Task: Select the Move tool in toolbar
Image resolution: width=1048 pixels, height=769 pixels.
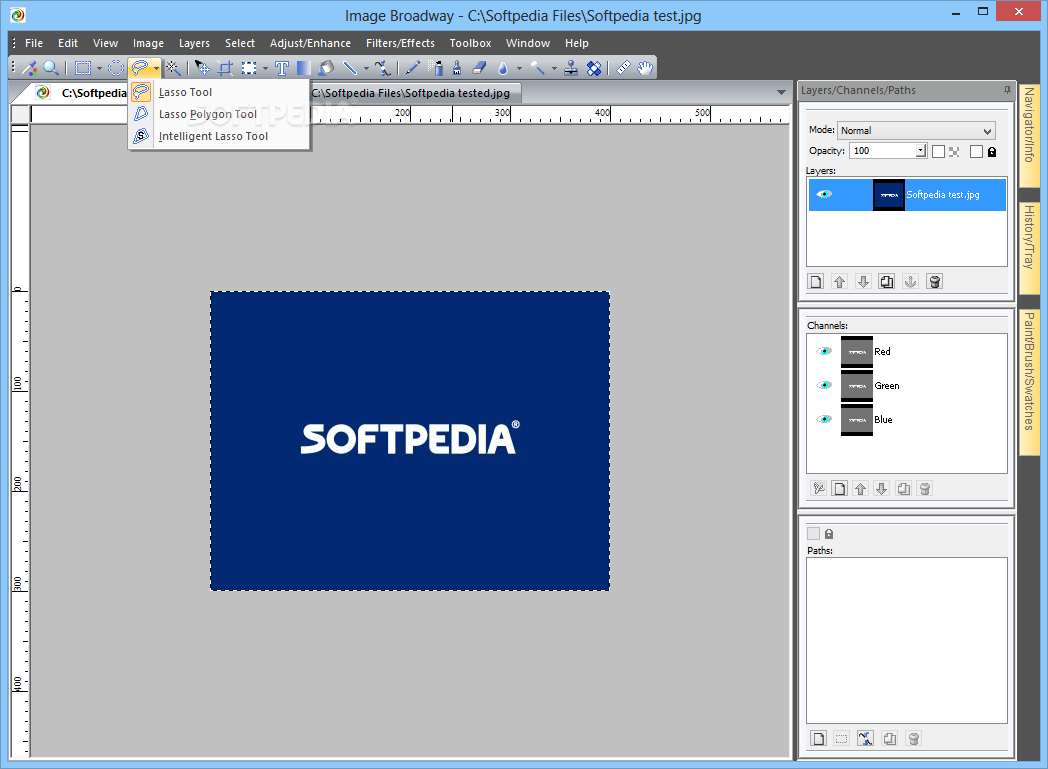Action: tap(203, 67)
